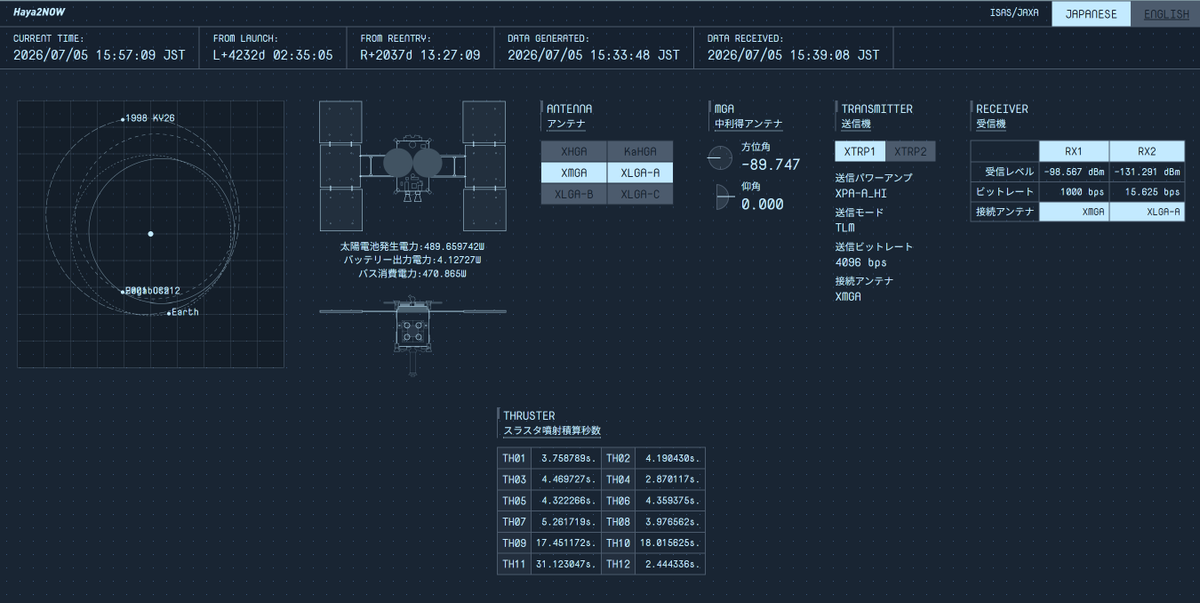Click the data generated time 15:33:48

tap(594, 55)
